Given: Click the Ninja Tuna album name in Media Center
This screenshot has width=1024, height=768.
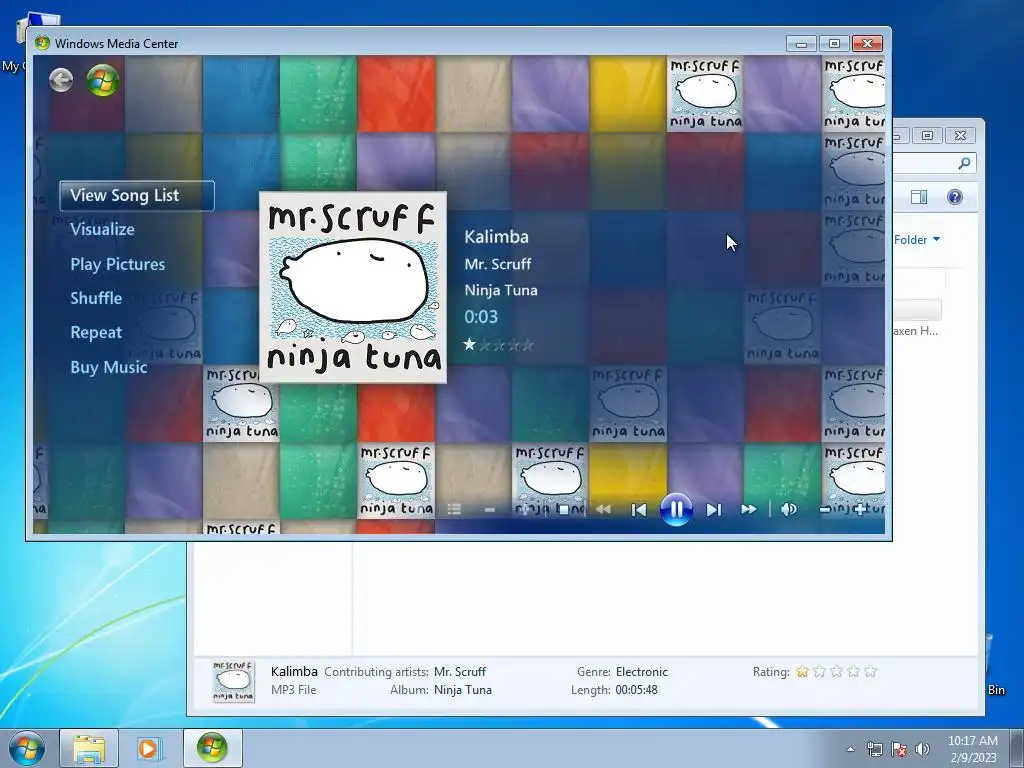Looking at the screenshot, I should (501, 291).
